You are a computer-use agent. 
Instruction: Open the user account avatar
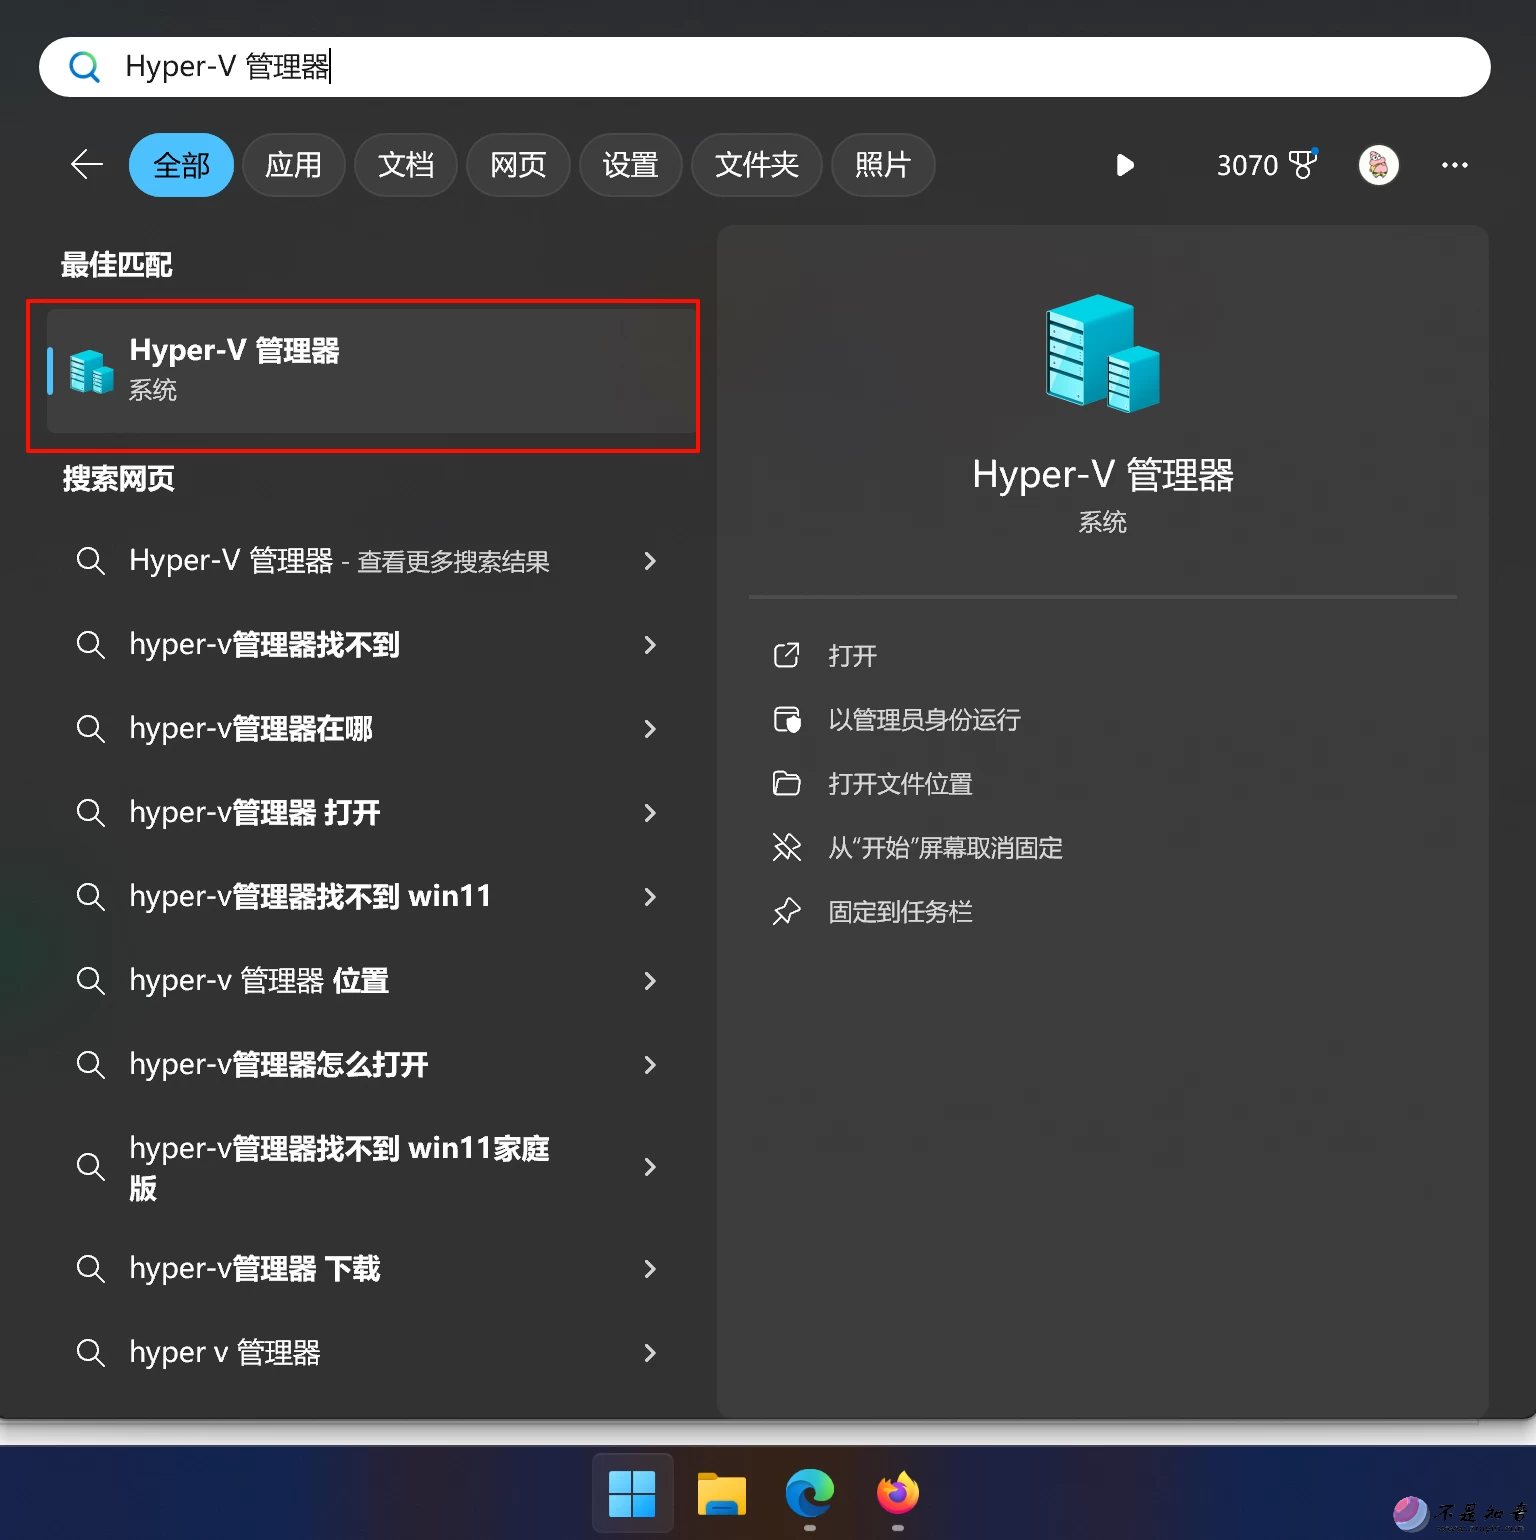tap(1379, 165)
